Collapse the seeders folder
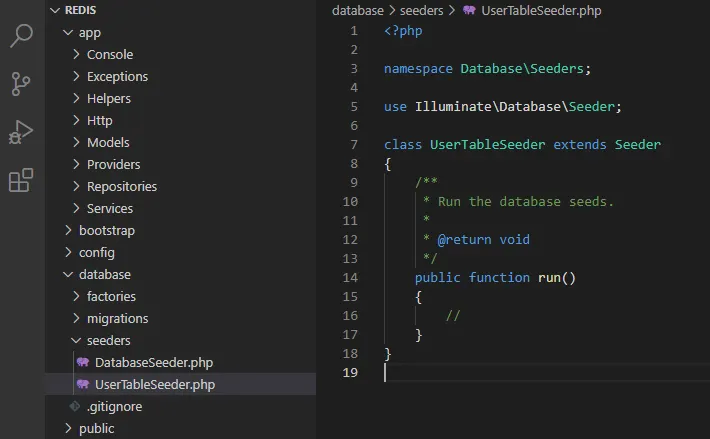The image size is (710, 439). [x=76, y=340]
